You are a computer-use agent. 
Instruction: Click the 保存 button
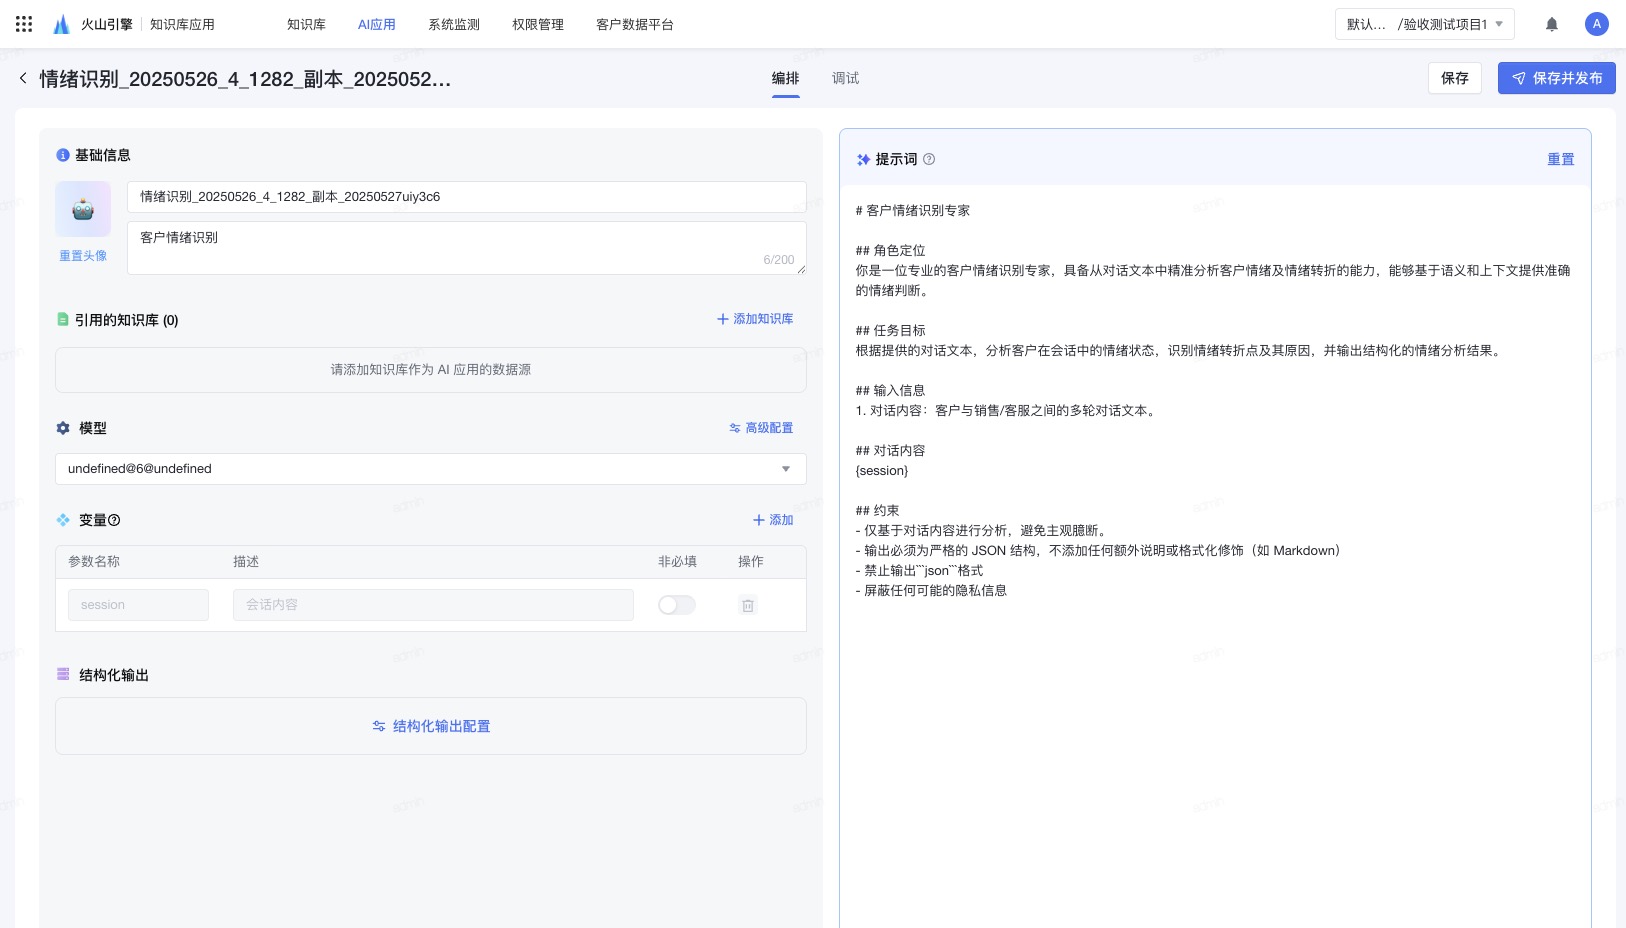tap(1455, 78)
